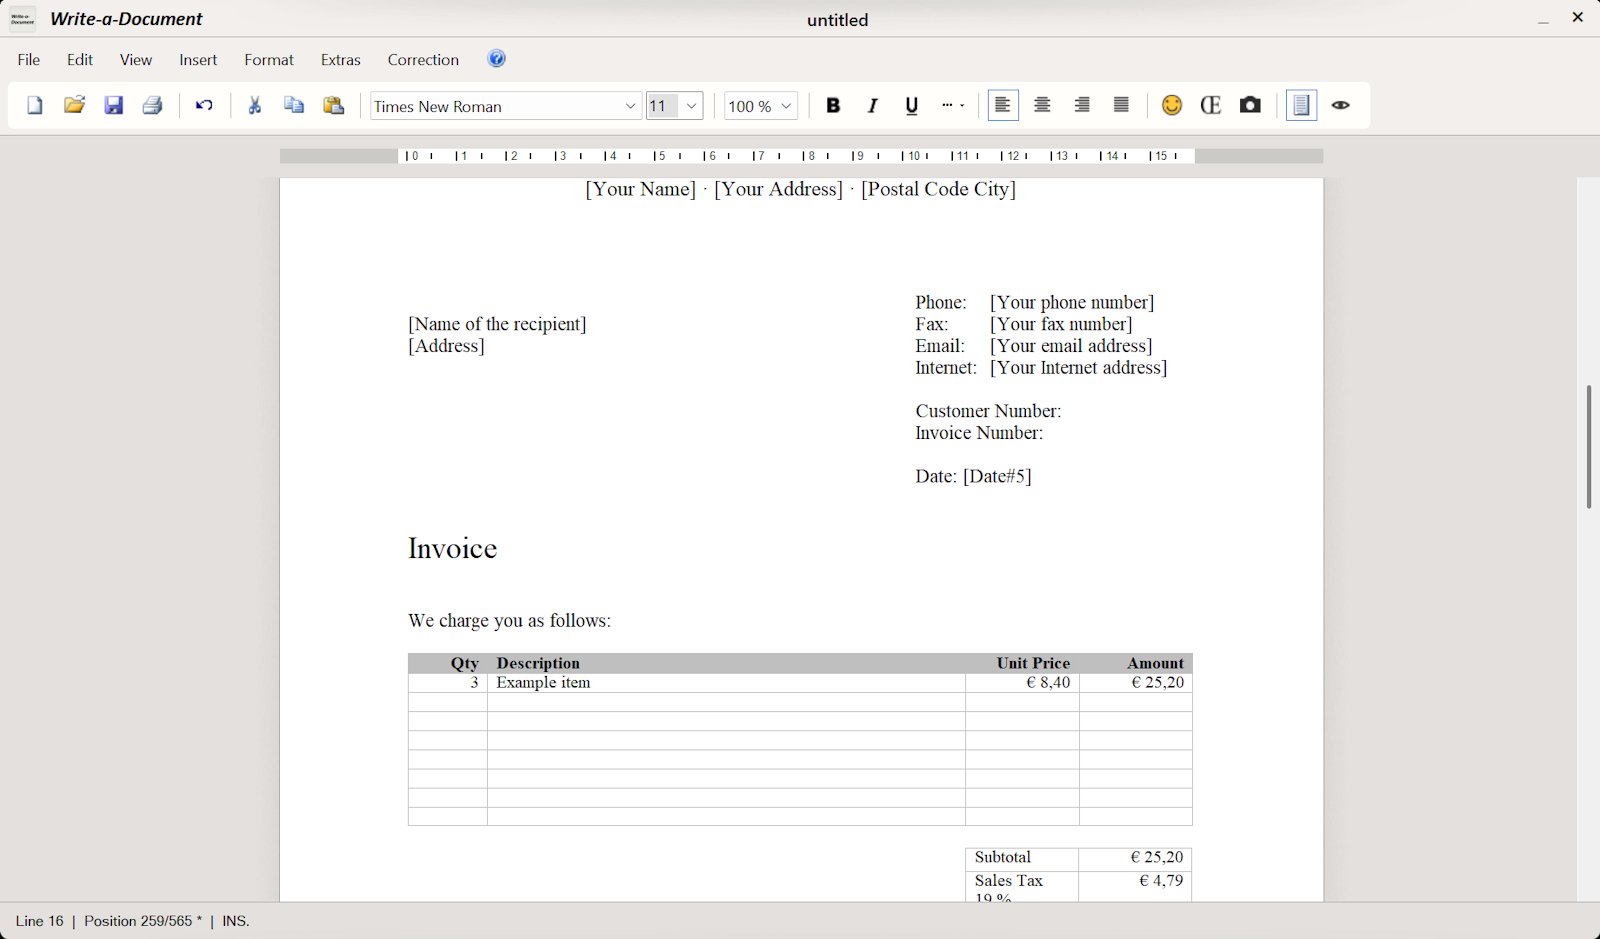The width and height of the screenshot is (1600, 939).
Task: Click the 'Example item' table cell
Action: [726, 683]
